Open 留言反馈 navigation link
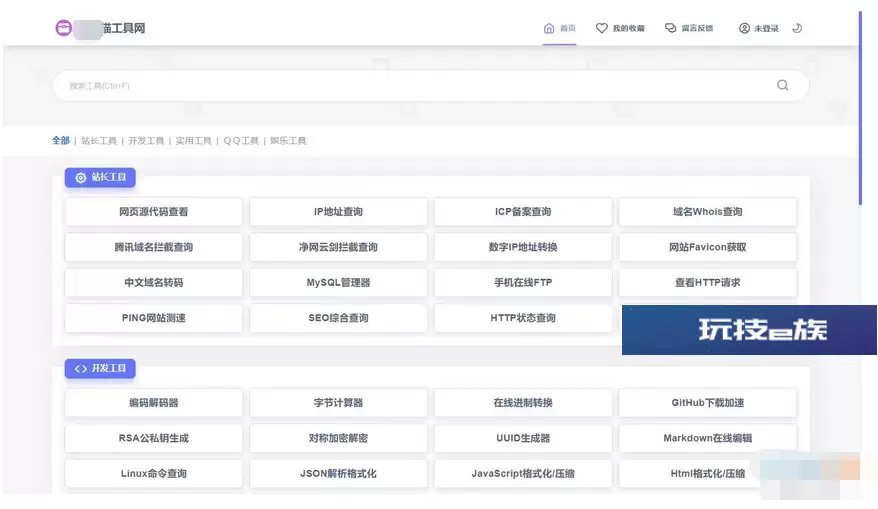Viewport: 878px width, 509px height. point(697,28)
